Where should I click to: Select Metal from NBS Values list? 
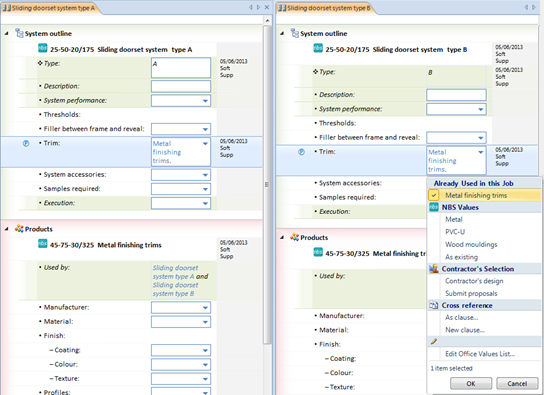coord(453,219)
